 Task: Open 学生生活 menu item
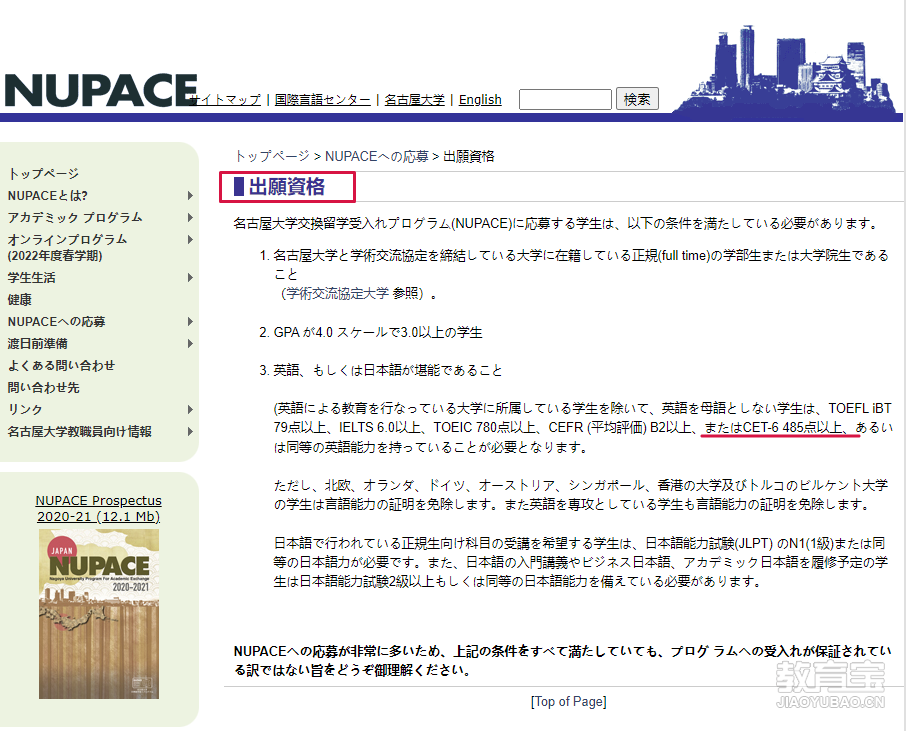point(31,277)
